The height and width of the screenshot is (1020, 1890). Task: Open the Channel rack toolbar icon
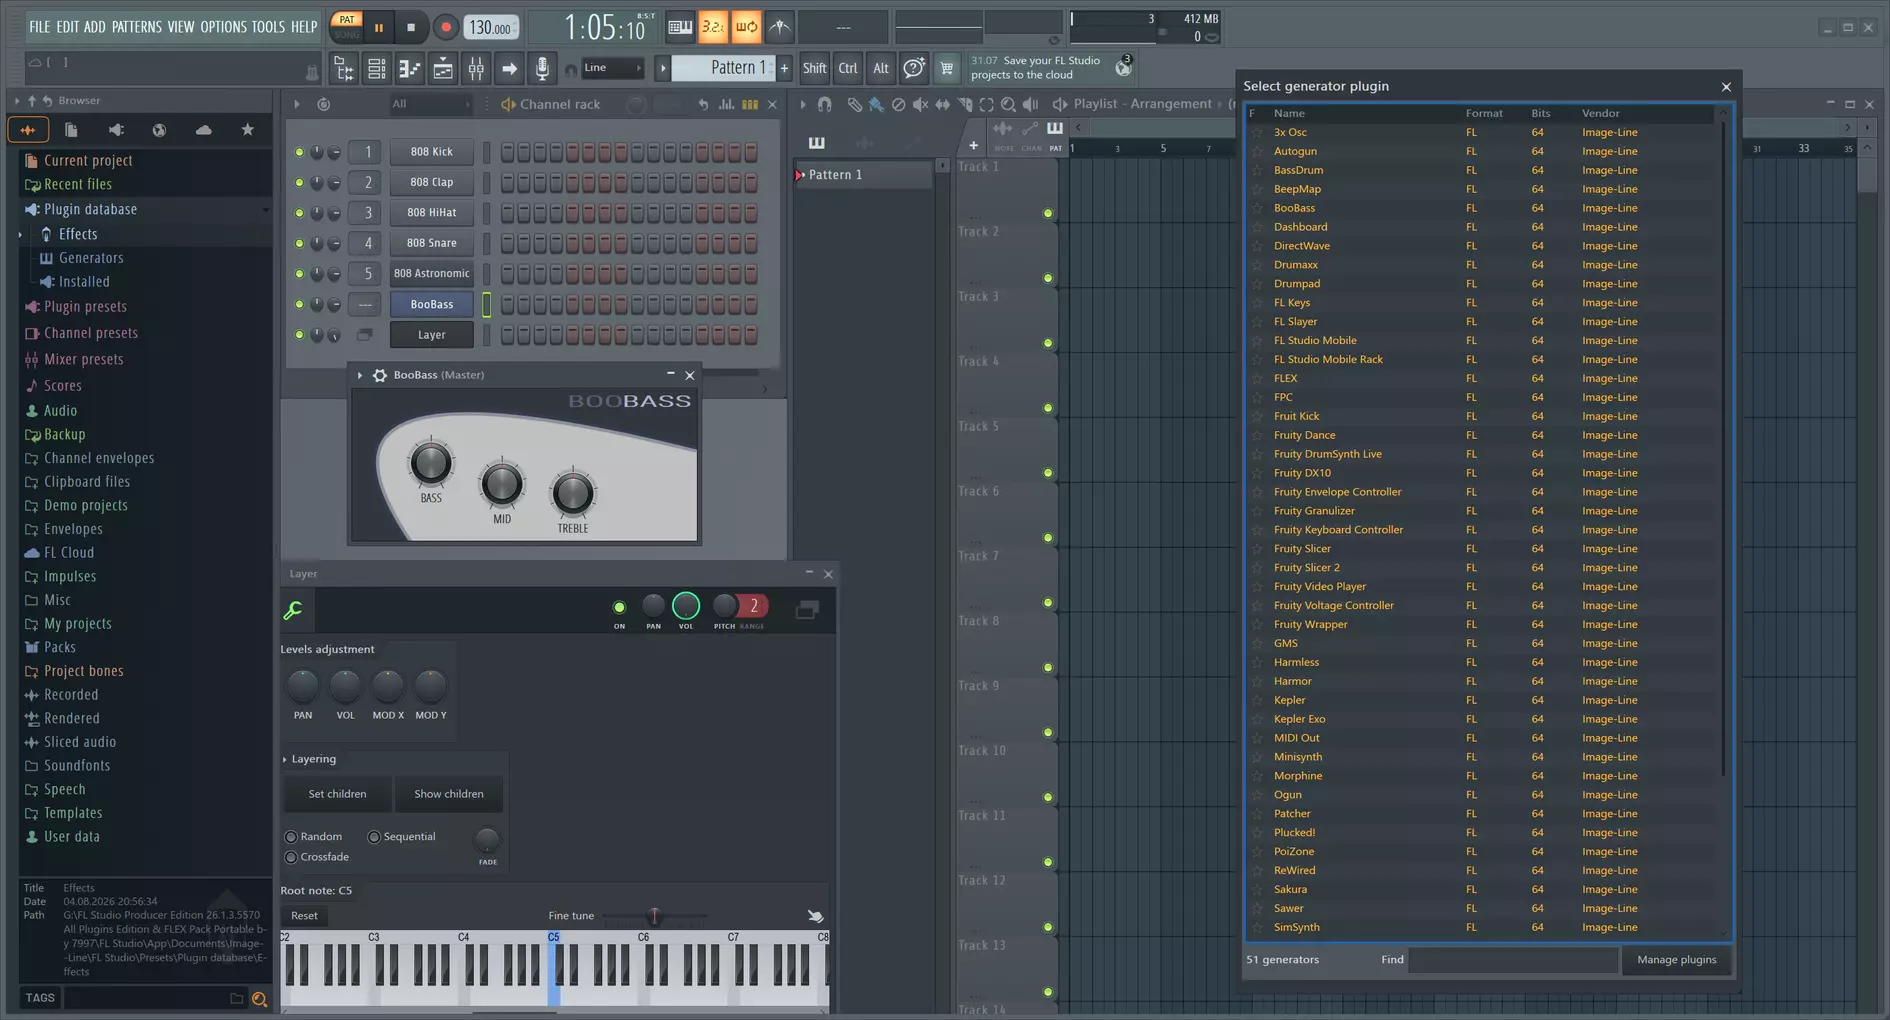click(376, 68)
